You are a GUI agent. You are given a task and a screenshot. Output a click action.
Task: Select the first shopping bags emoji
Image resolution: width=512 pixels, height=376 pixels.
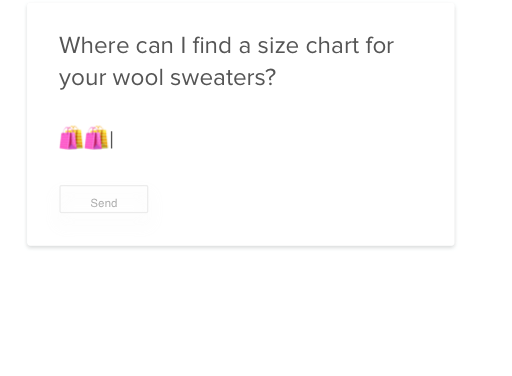tap(71, 138)
